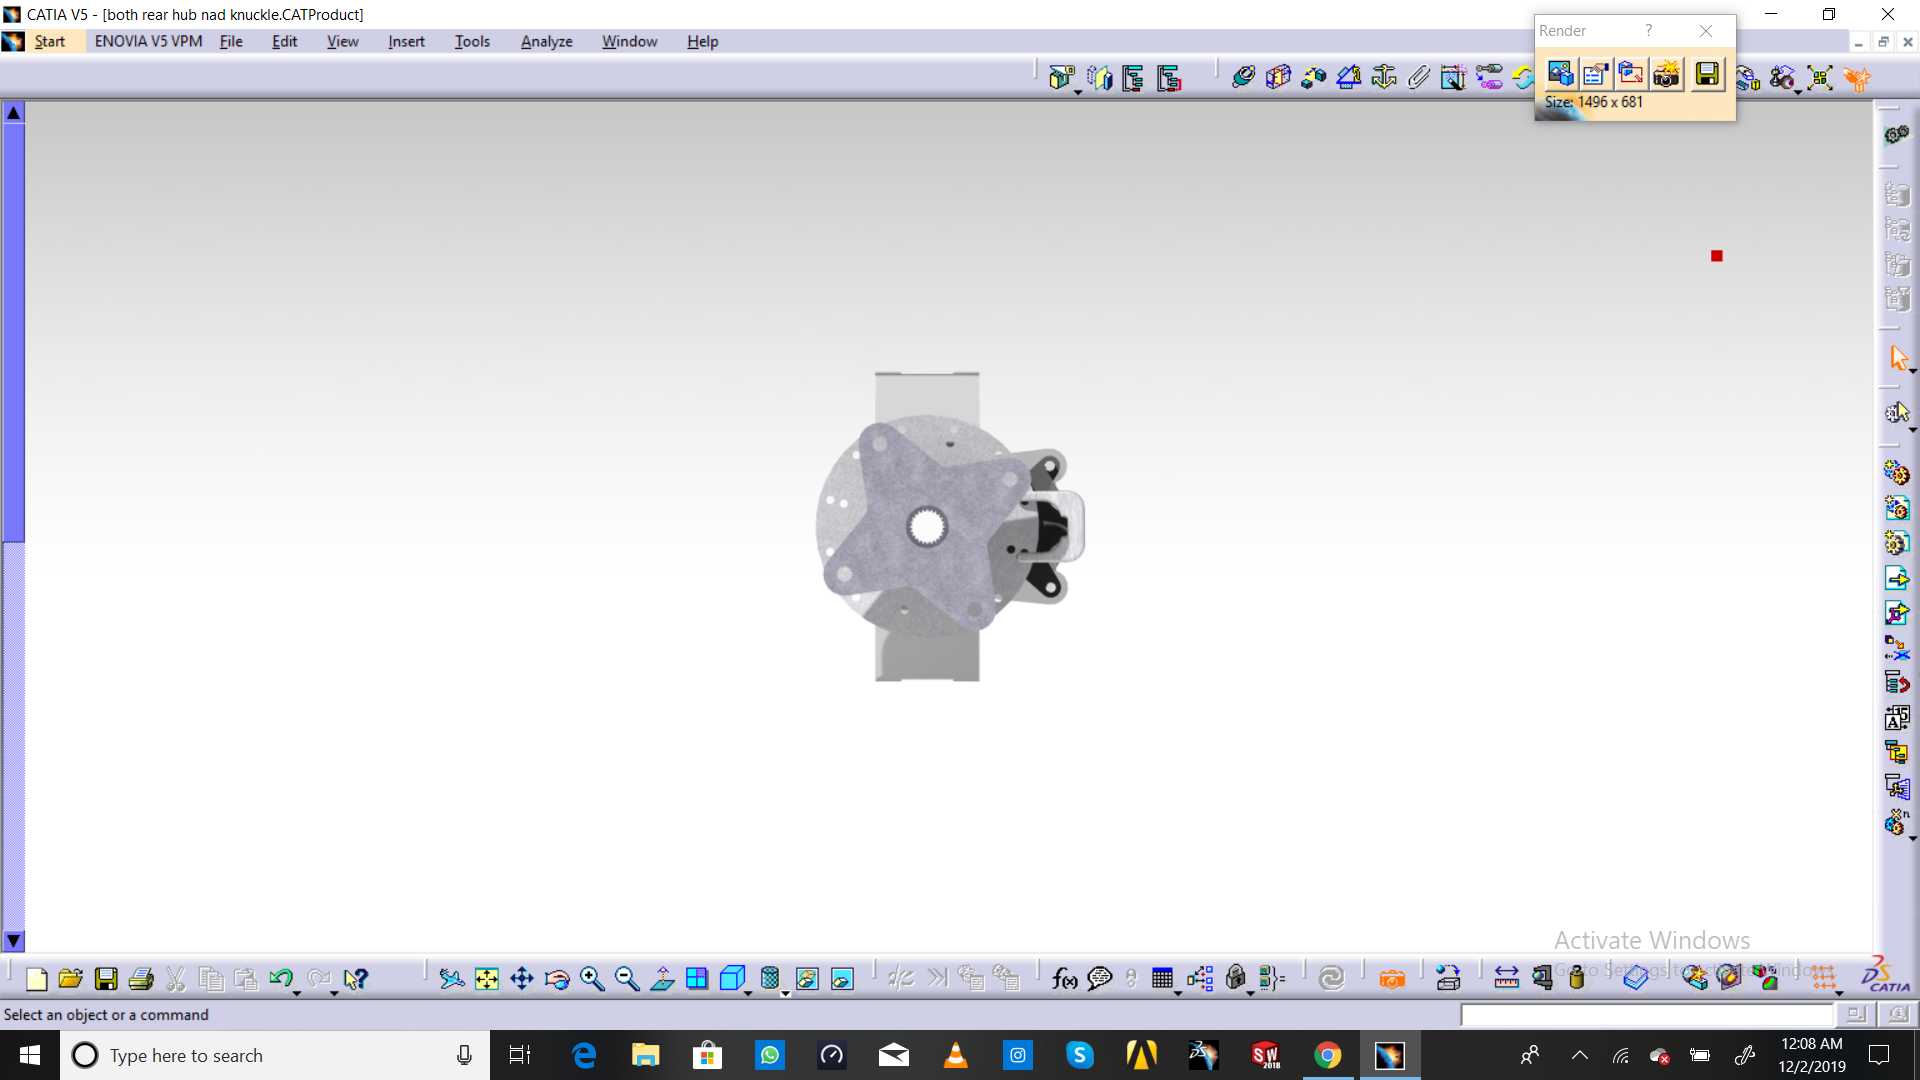Screen dimensions: 1920x1080
Task: Click the paperclip attach icon
Action: coord(1418,77)
